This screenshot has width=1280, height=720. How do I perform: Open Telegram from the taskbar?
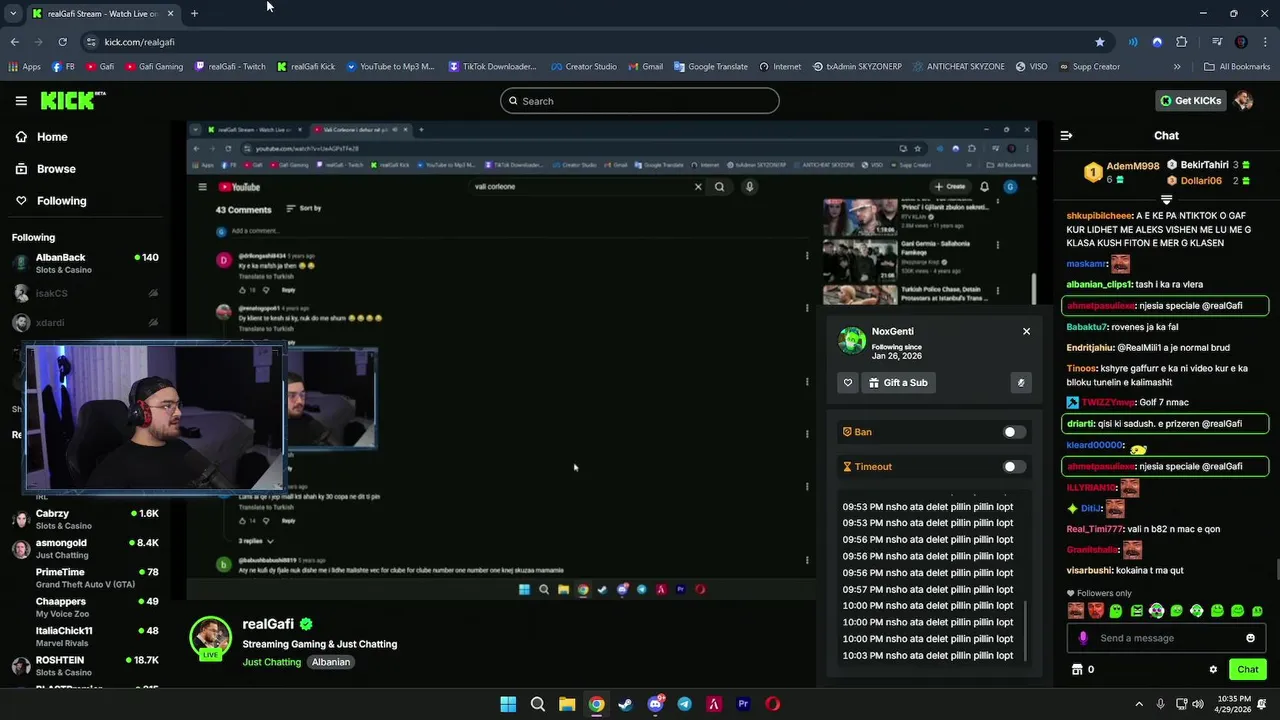(684, 704)
